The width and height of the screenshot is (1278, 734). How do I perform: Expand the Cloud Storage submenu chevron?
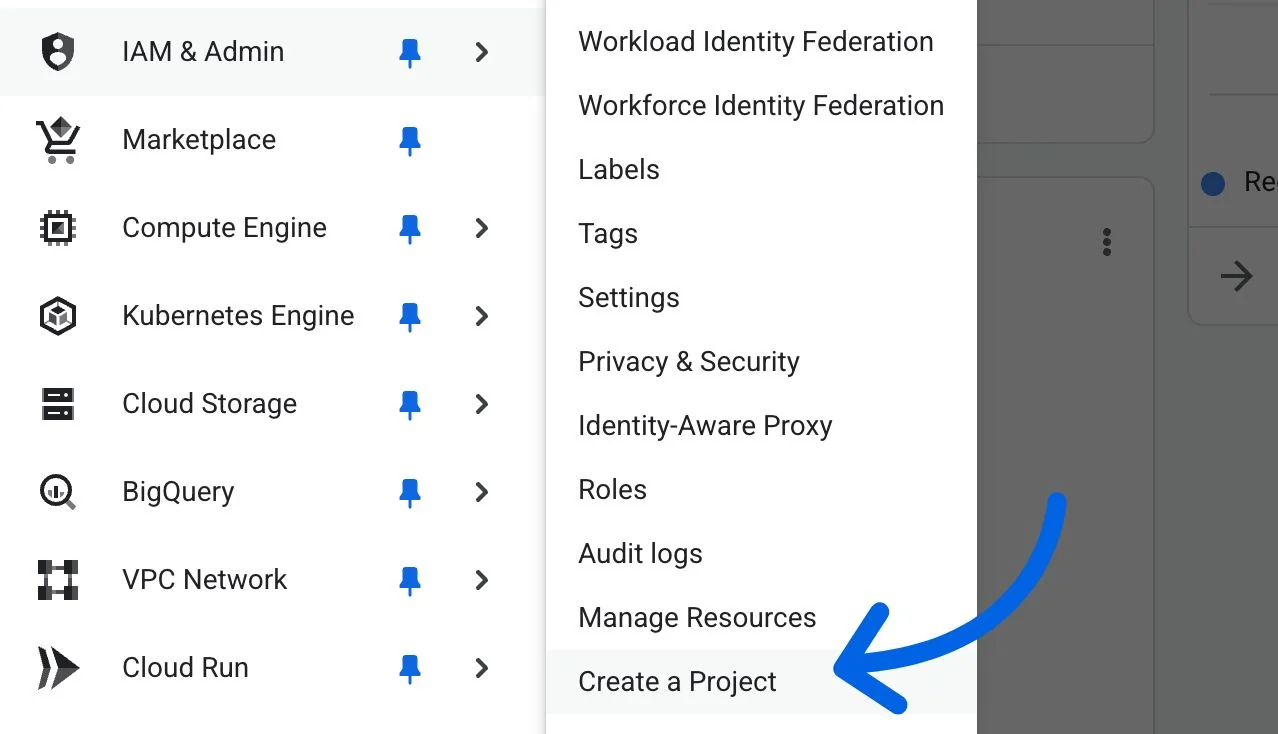pos(482,404)
